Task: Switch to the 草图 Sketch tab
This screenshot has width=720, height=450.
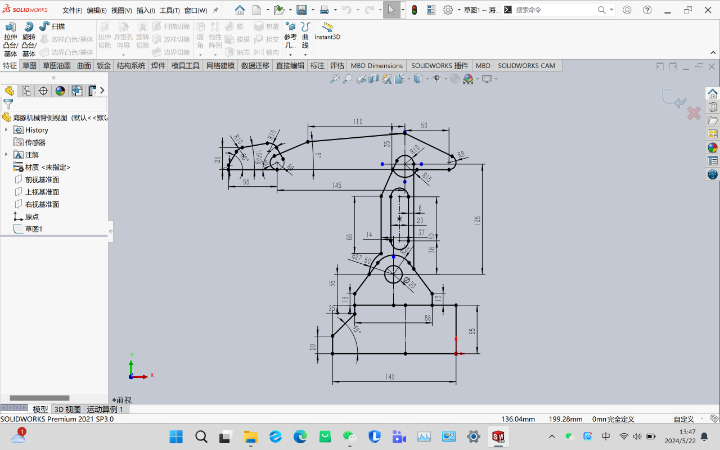Action: click(x=29, y=66)
